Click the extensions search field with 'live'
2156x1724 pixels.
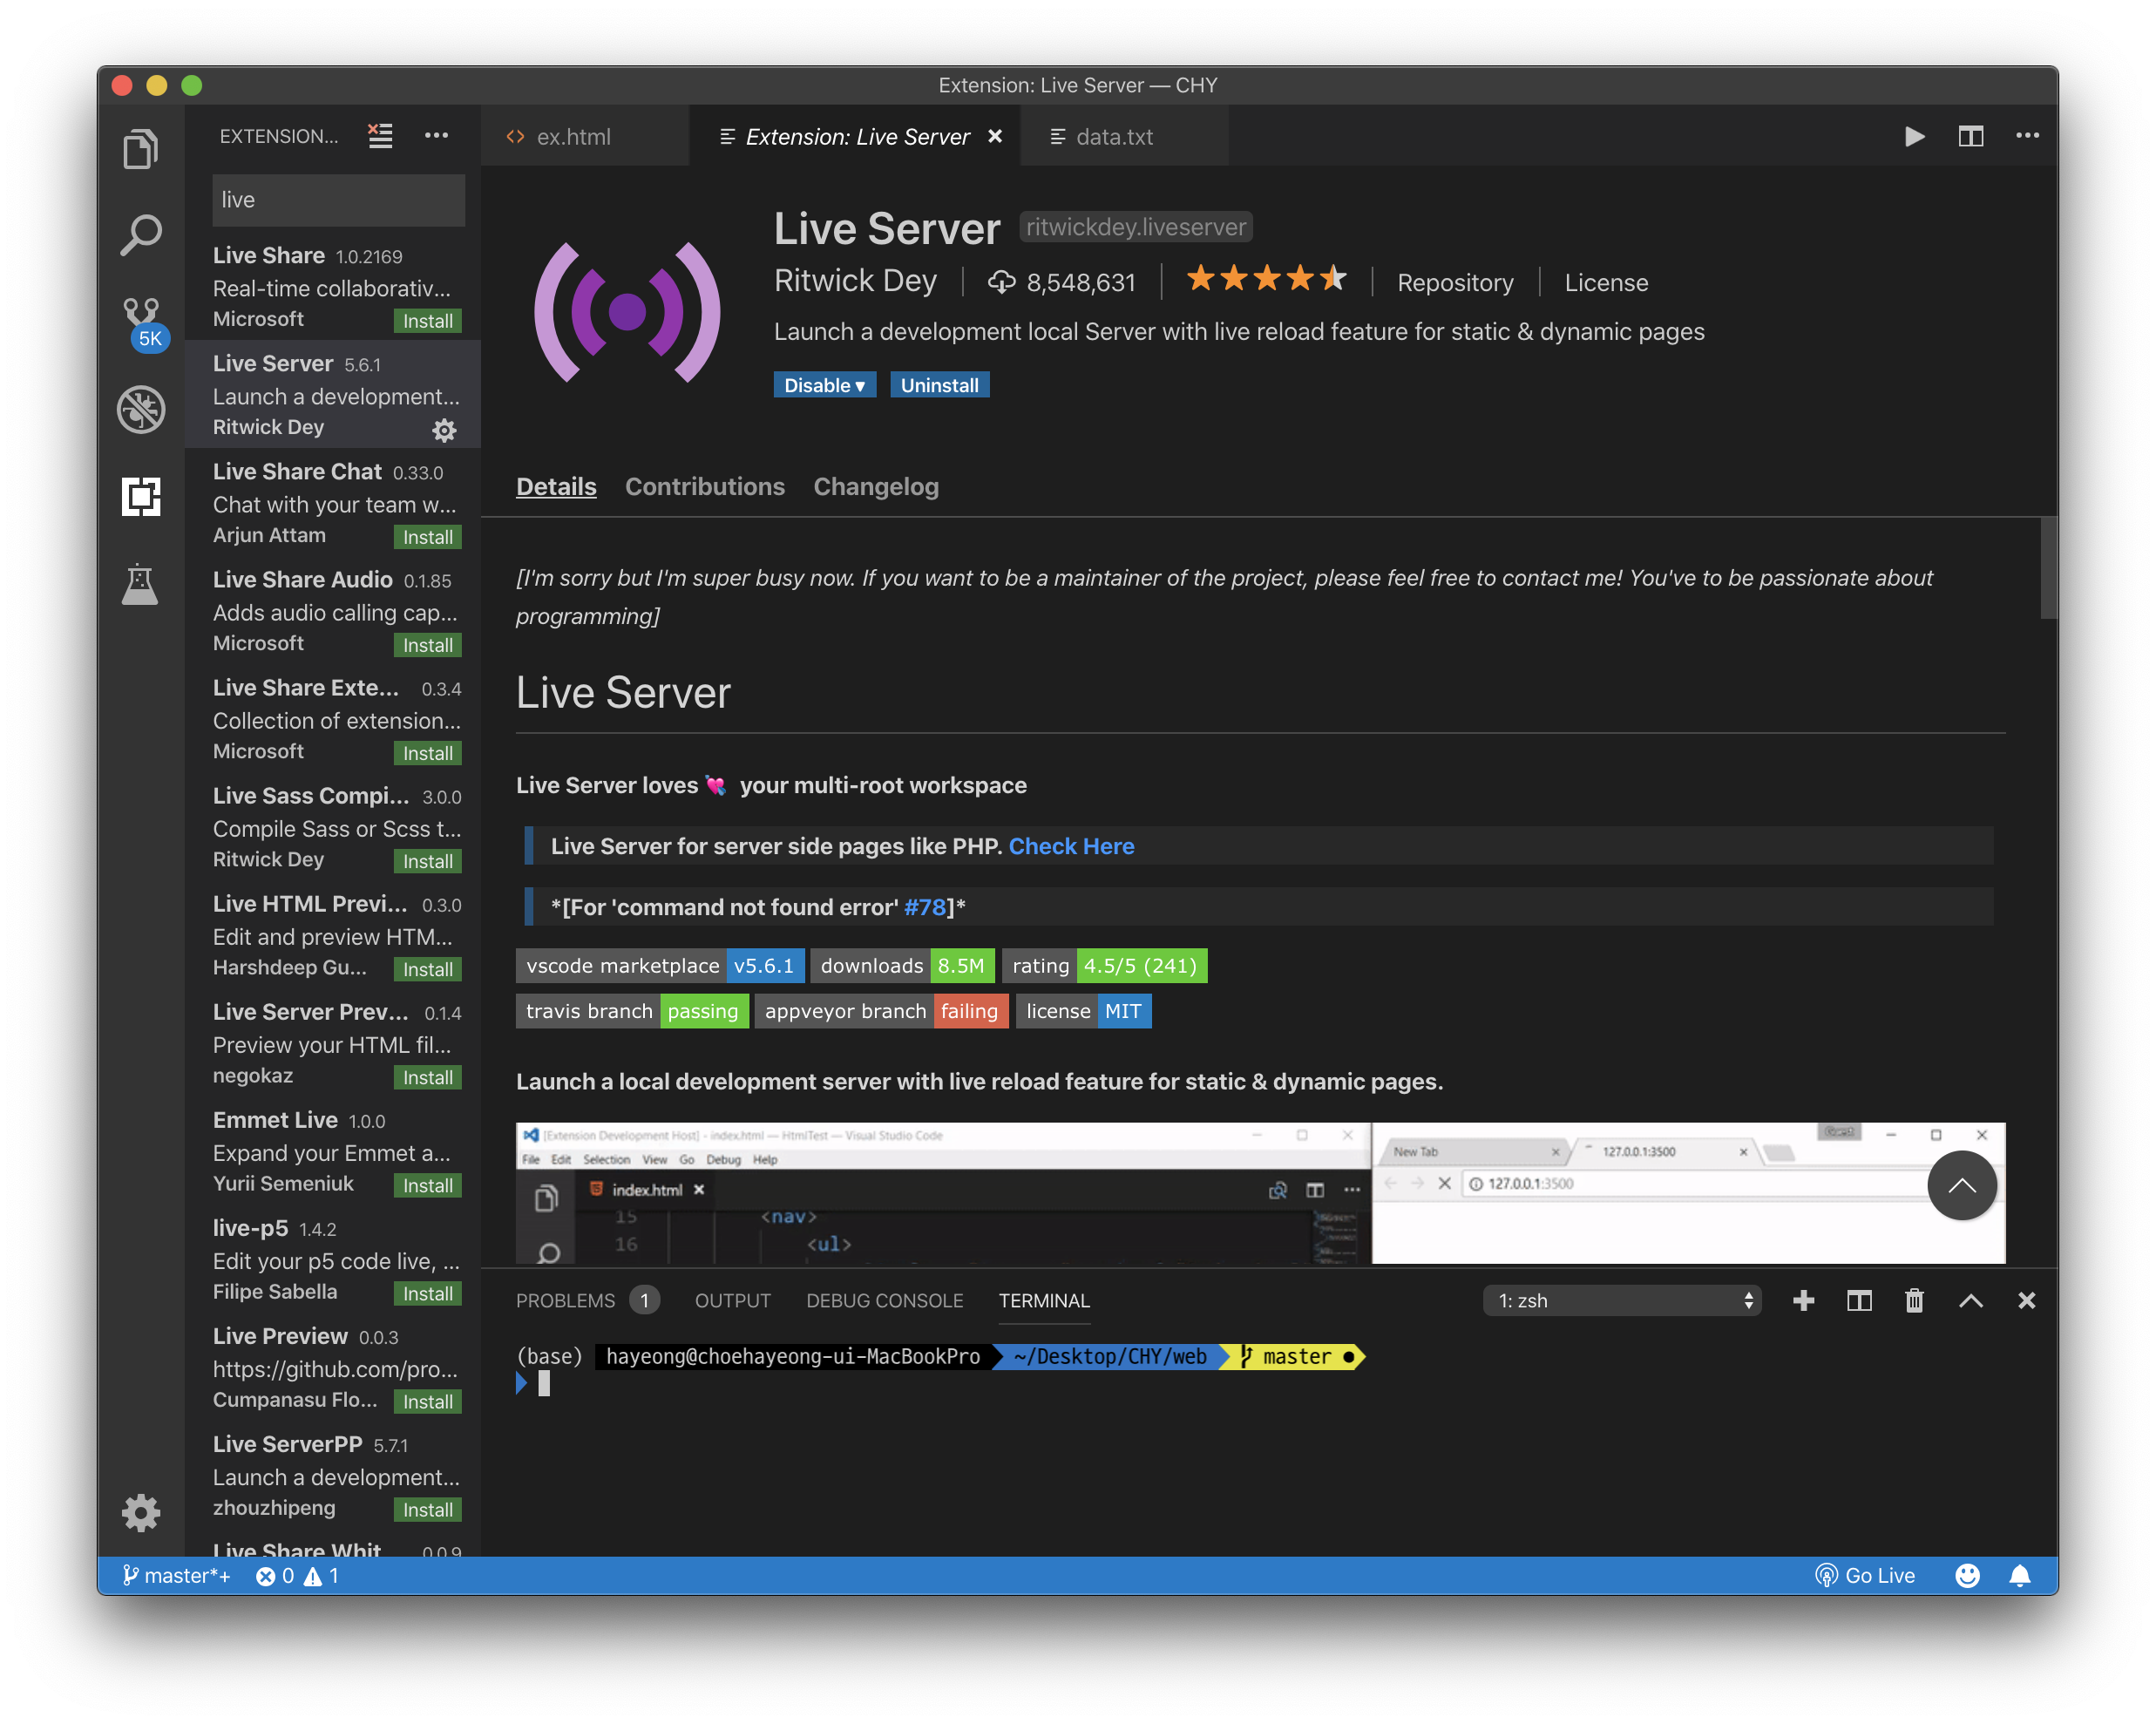click(x=338, y=200)
